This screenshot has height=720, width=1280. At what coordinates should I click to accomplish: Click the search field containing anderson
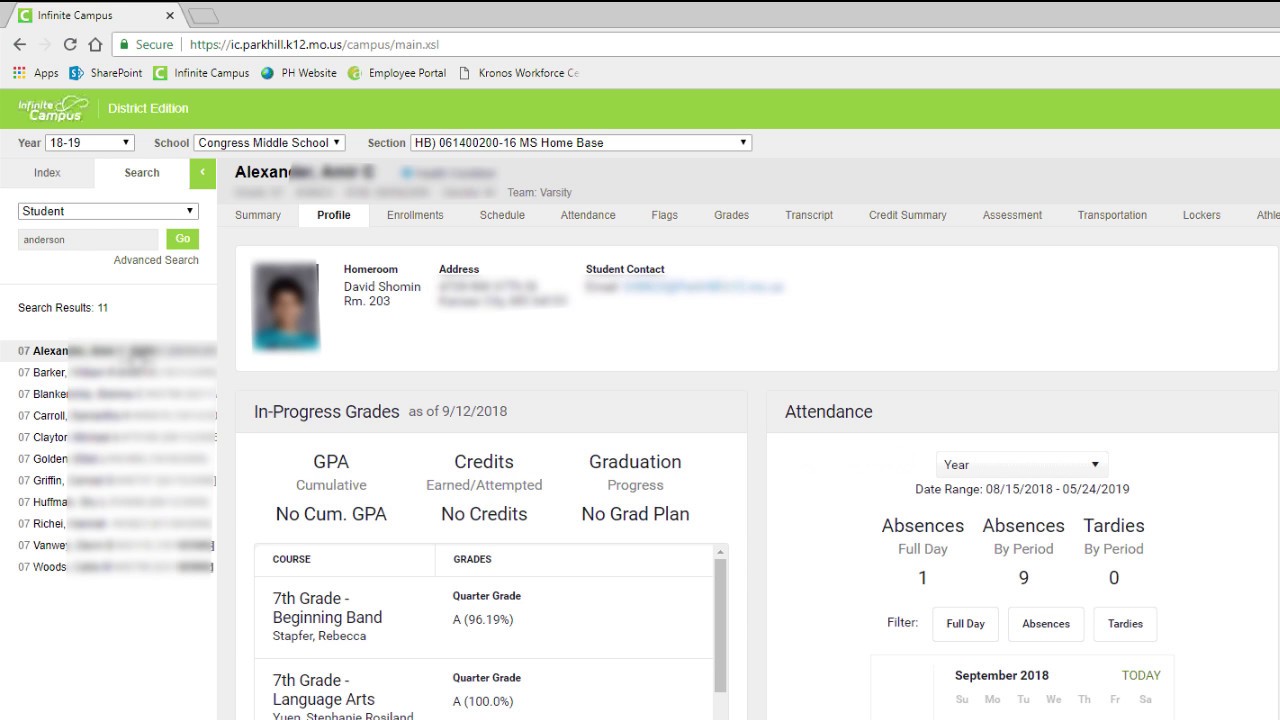[88, 240]
